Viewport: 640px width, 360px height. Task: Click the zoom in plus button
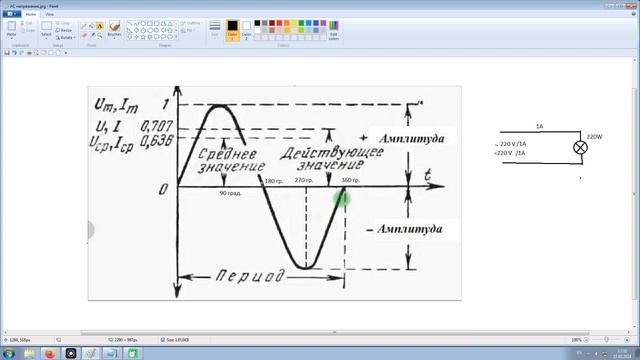(x=627, y=340)
